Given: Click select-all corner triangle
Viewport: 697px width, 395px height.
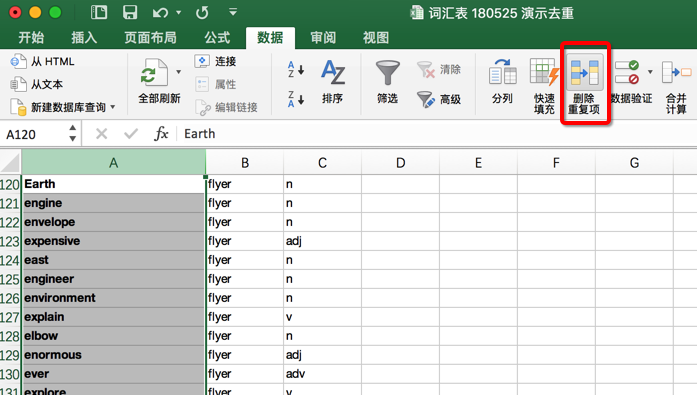Looking at the screenshot, I should [x=10, y=162].
